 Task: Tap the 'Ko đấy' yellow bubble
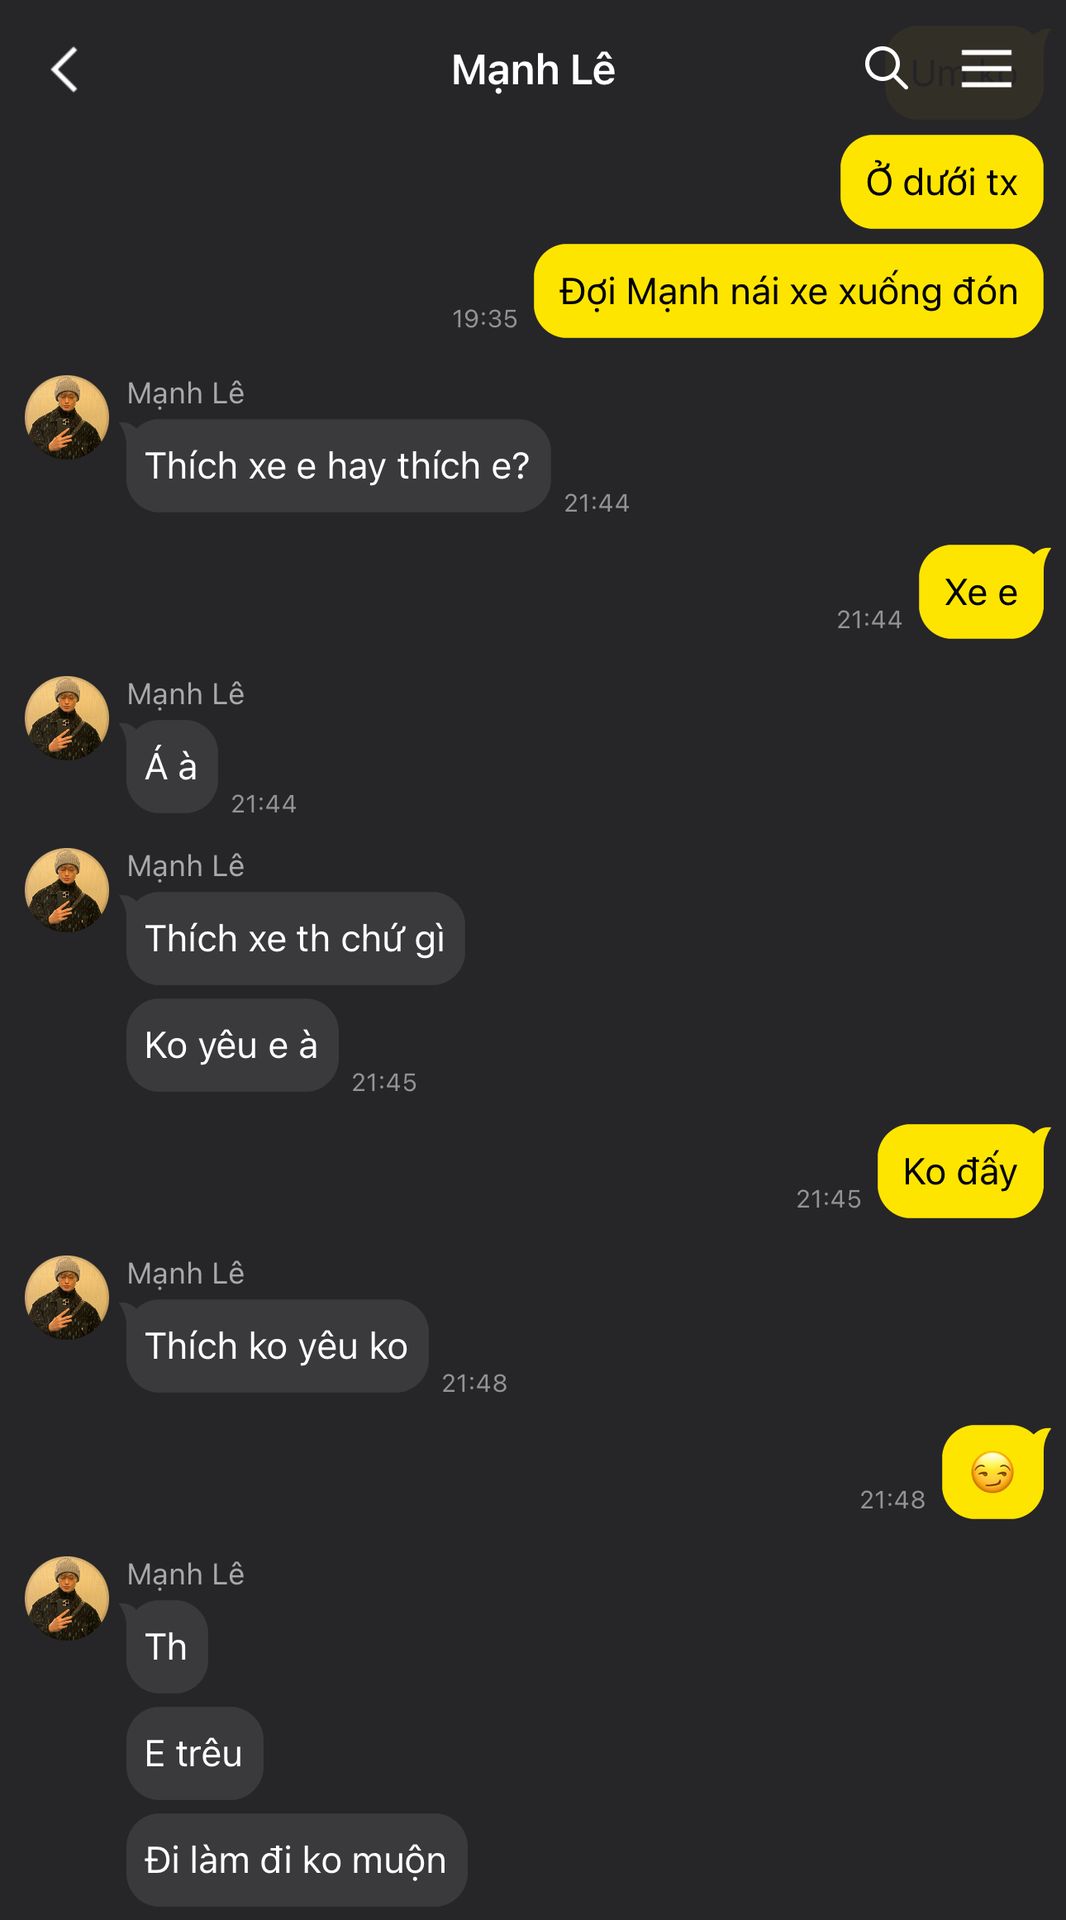pos(961,1171)
